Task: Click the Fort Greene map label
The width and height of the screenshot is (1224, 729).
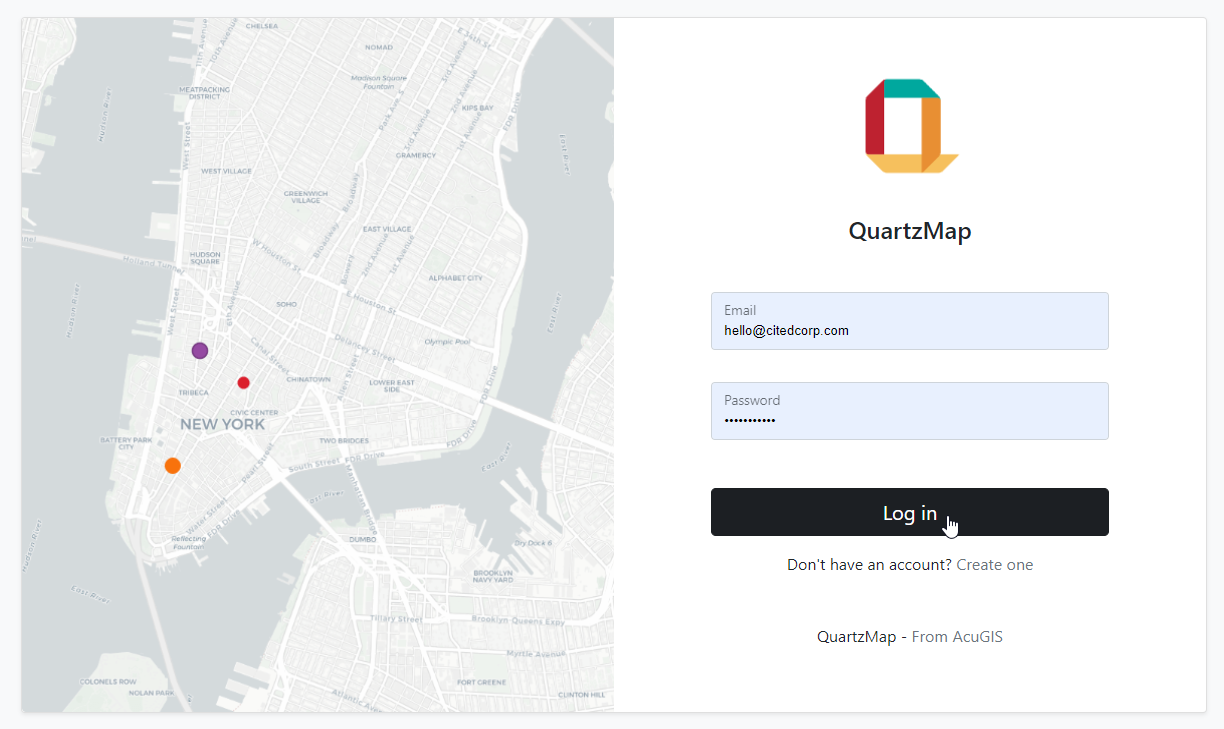Action: [x=480, y=682]
